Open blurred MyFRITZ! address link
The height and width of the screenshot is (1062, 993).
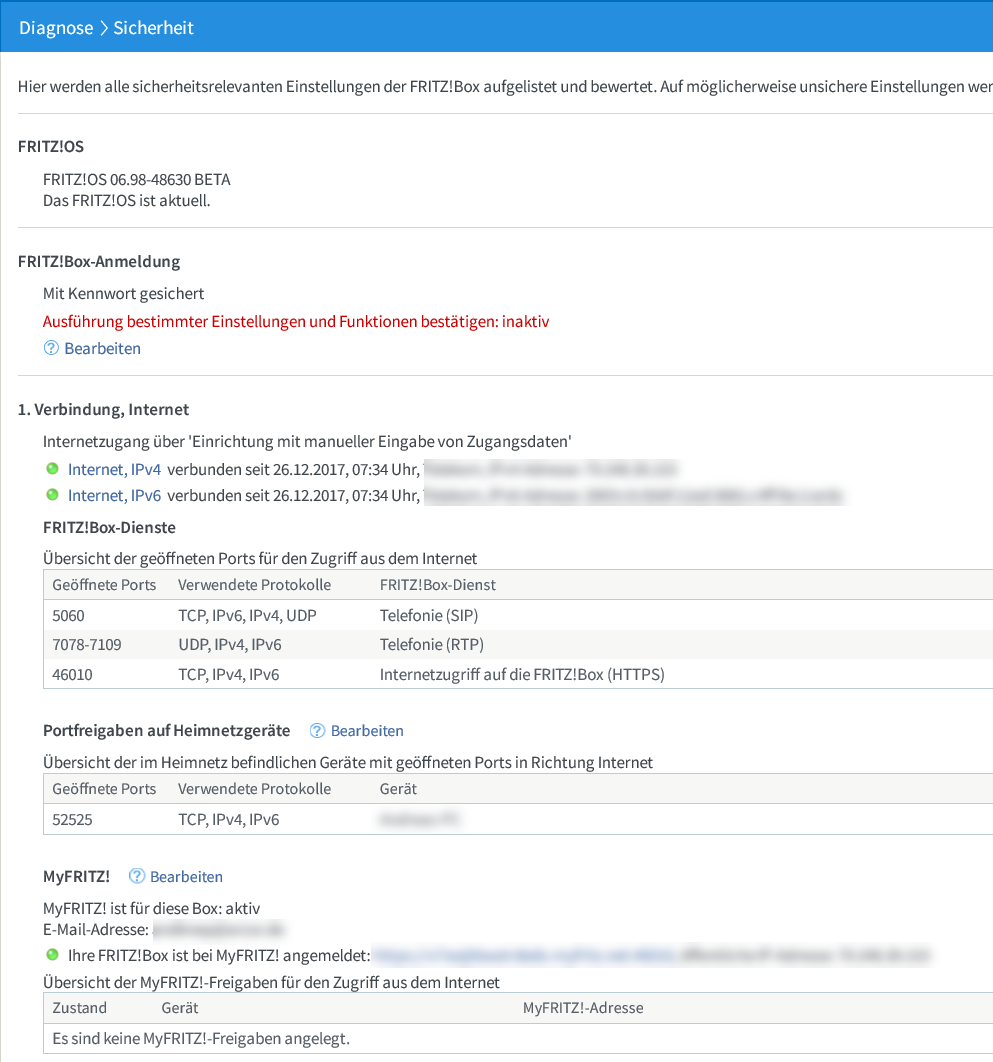(x=524, y=955)
